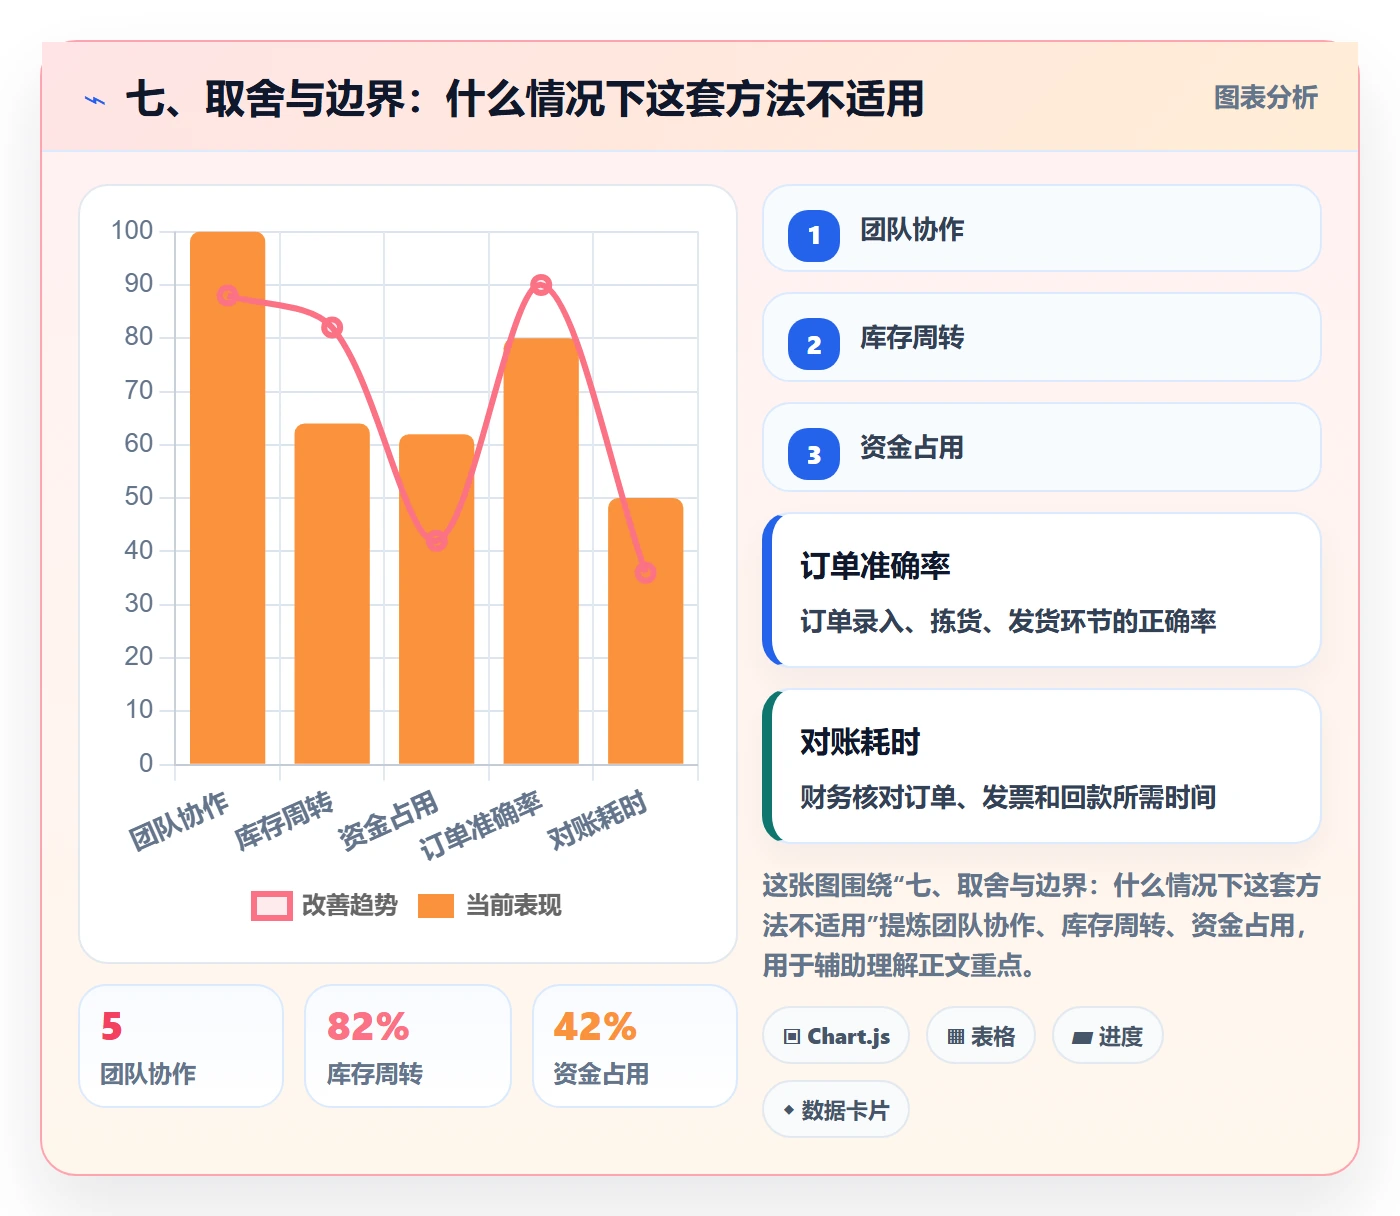1400x1216 pixels.
Task: Click the 资金占用 bar in the chart
Action: tap(437, 599)
